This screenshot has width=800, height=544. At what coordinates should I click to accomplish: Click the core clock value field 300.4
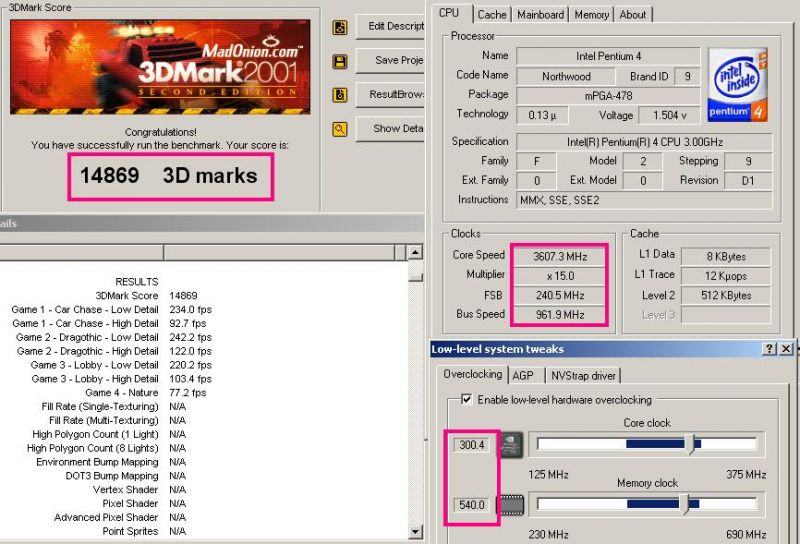click(472, 445)
